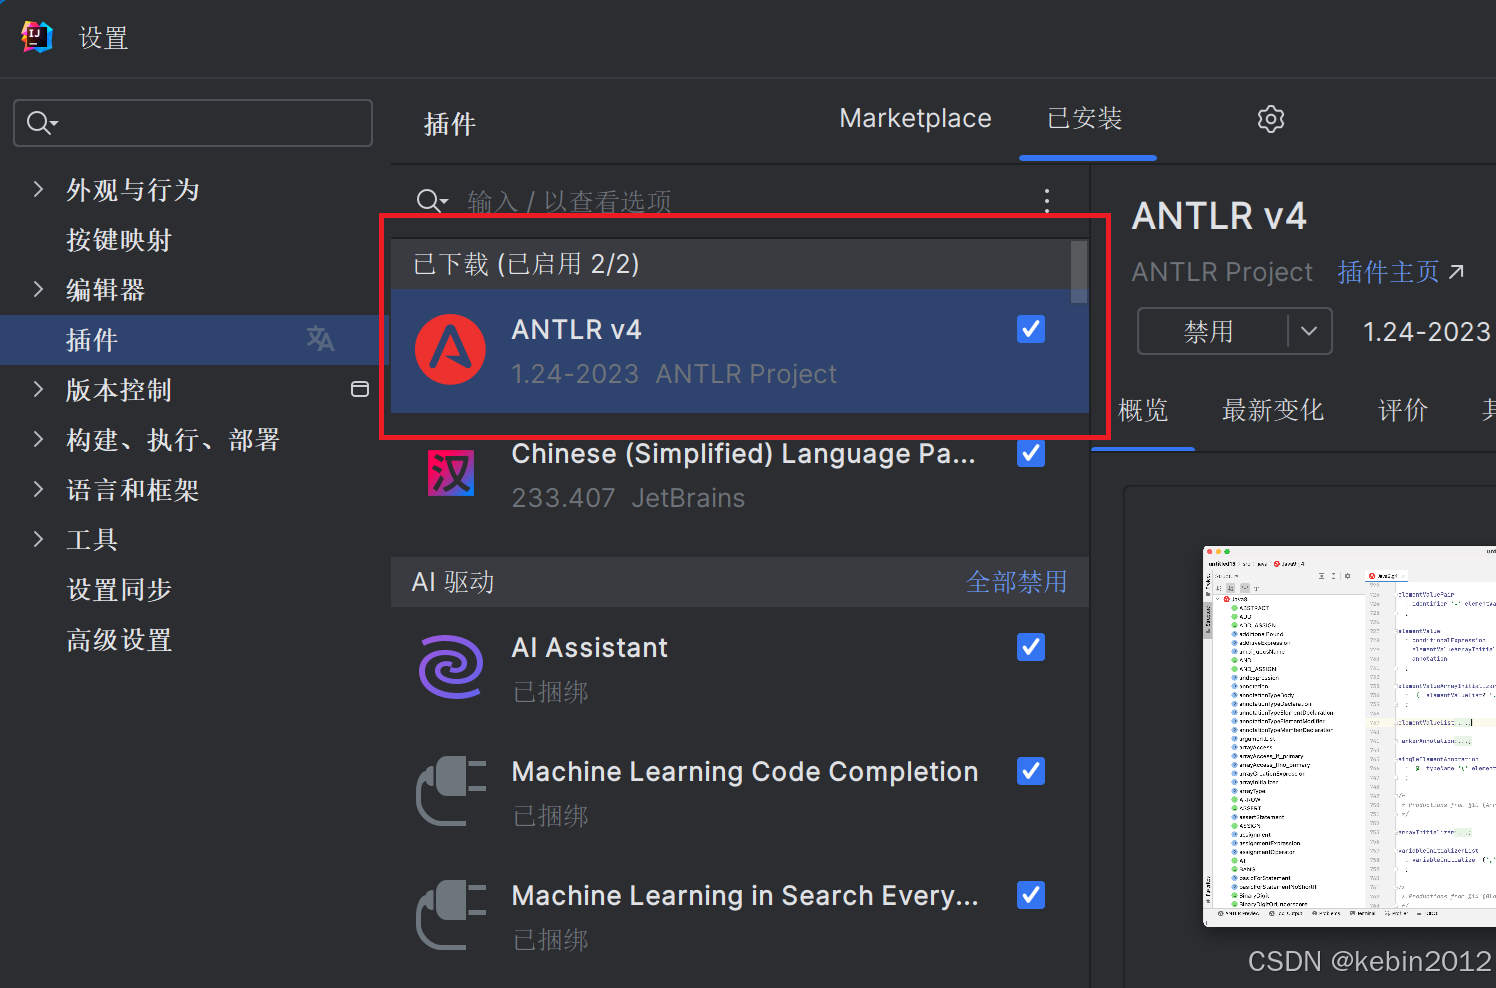Viewport: 1496px width, 988px height.
Task: Click the project-level icon beside 版本控制
Action: click(360, 389)
